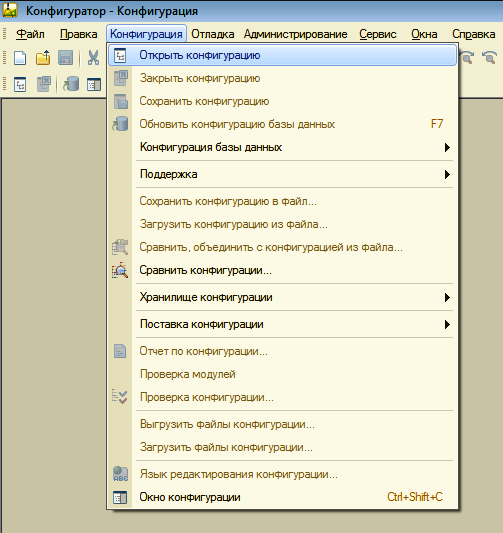Select Открыть конфигурацию menu entry
503x533 pixels.
click(282, 55)
